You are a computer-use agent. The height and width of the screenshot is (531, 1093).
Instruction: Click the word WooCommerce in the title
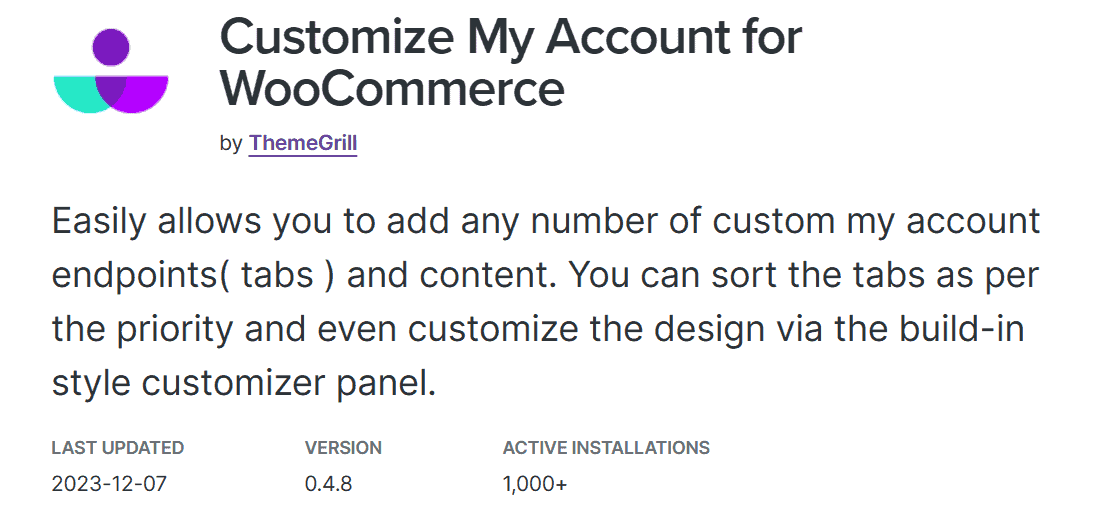click(x=392, y=88)
